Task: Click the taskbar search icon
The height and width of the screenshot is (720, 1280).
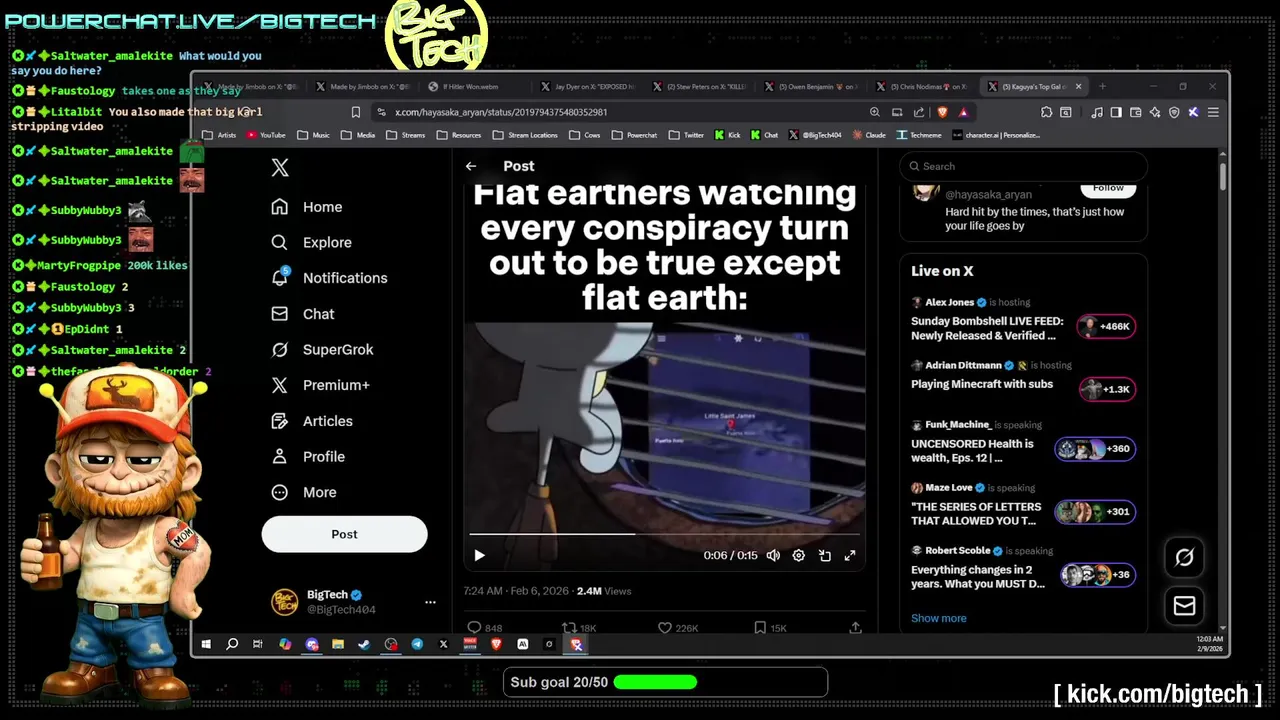Action: pyautogui.click(x=232, y=645)
